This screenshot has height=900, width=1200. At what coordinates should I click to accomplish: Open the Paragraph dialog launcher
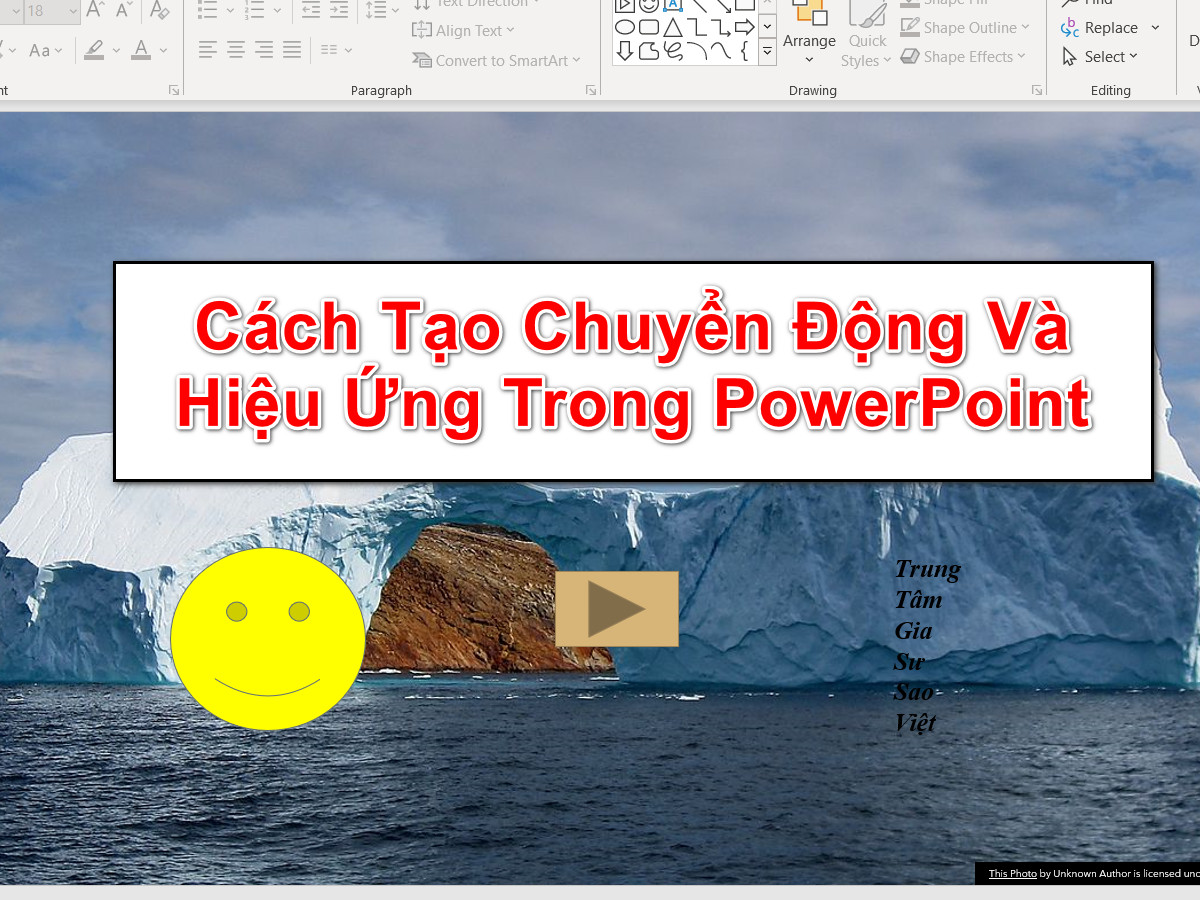pos(591,90)
